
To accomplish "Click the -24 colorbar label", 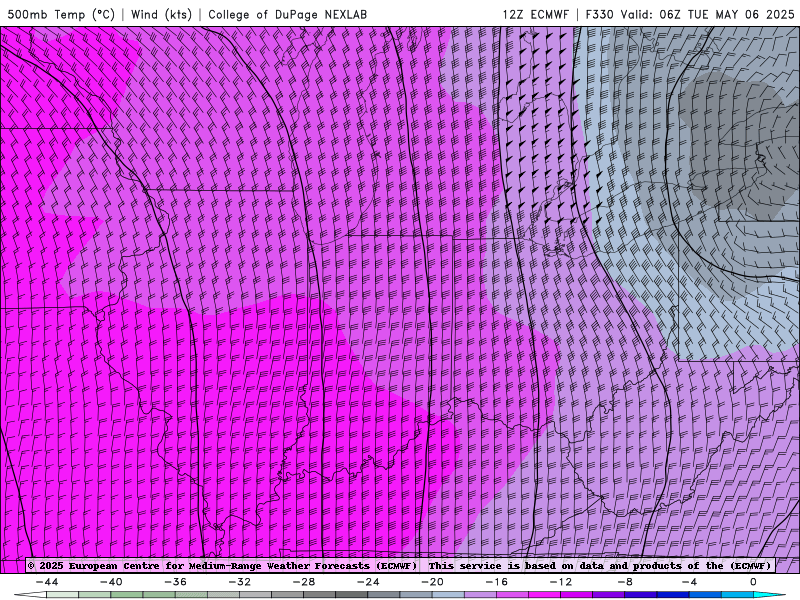I will pos(368,582).
